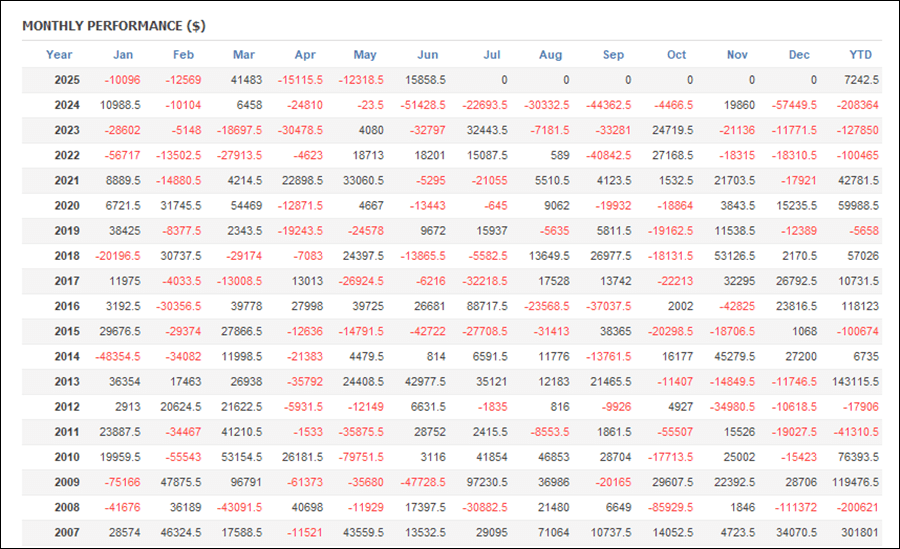Select the 2008 year row label
900x549 pixels.
pos(67,507)
